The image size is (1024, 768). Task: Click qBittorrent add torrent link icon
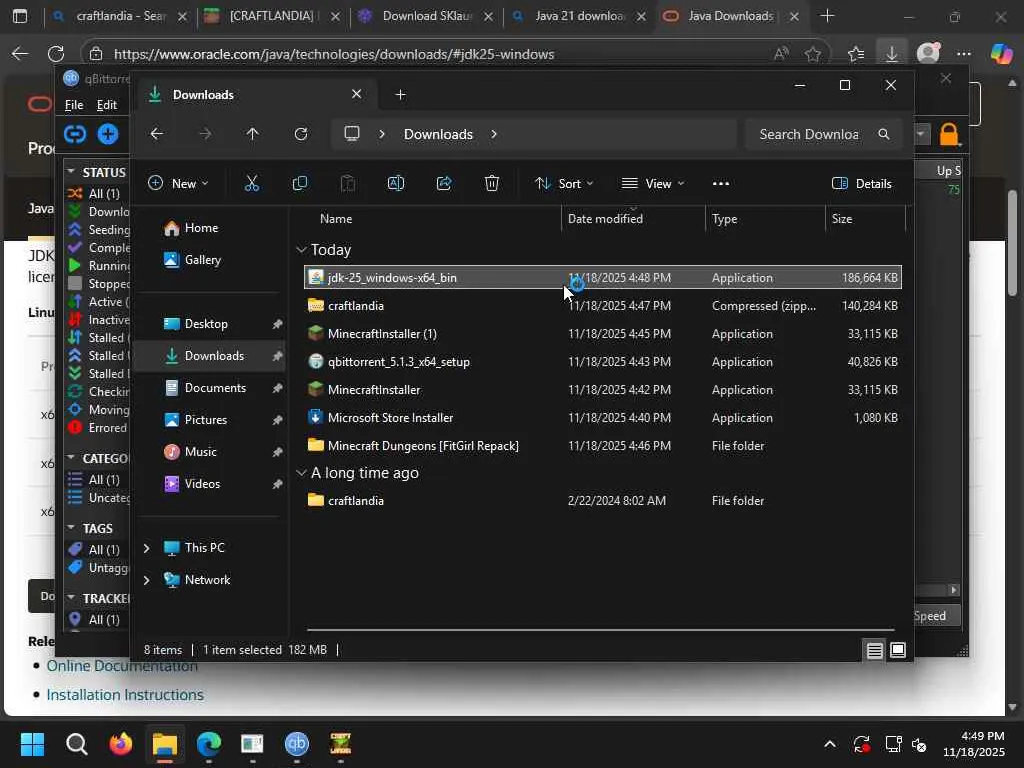(x=75, y=134)
